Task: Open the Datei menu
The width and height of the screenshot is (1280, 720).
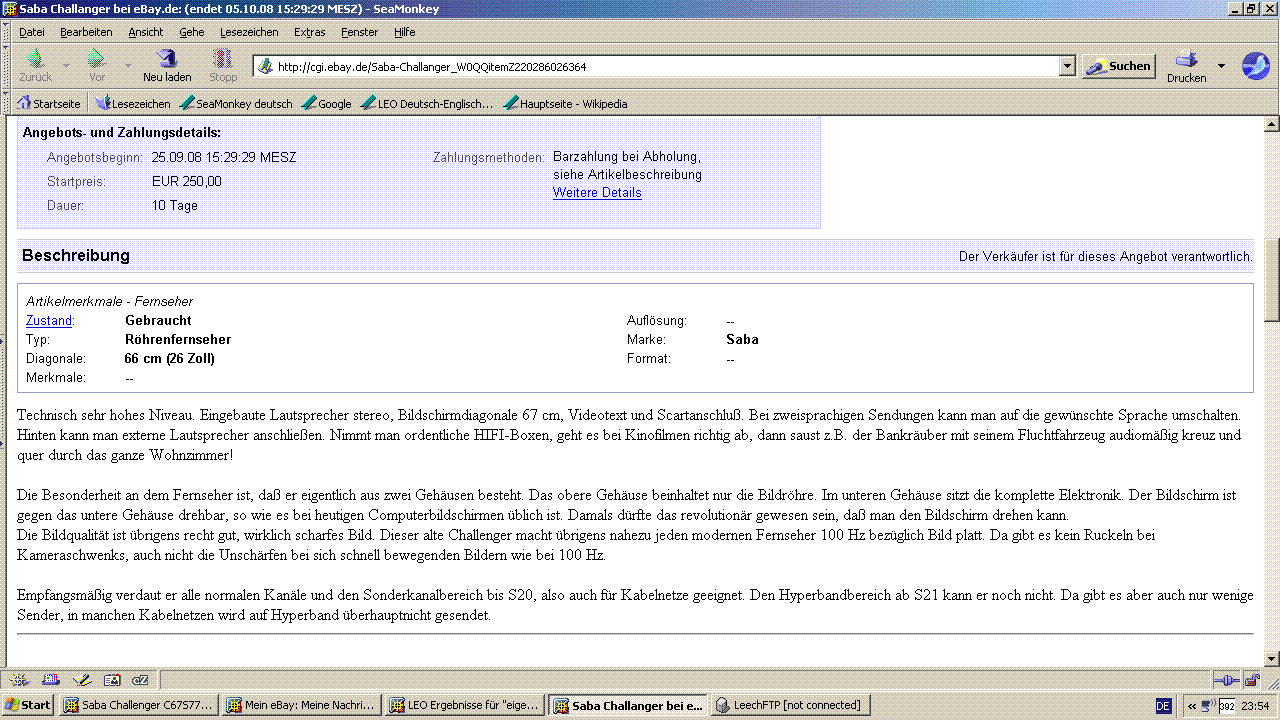Action: coord(32,32)
